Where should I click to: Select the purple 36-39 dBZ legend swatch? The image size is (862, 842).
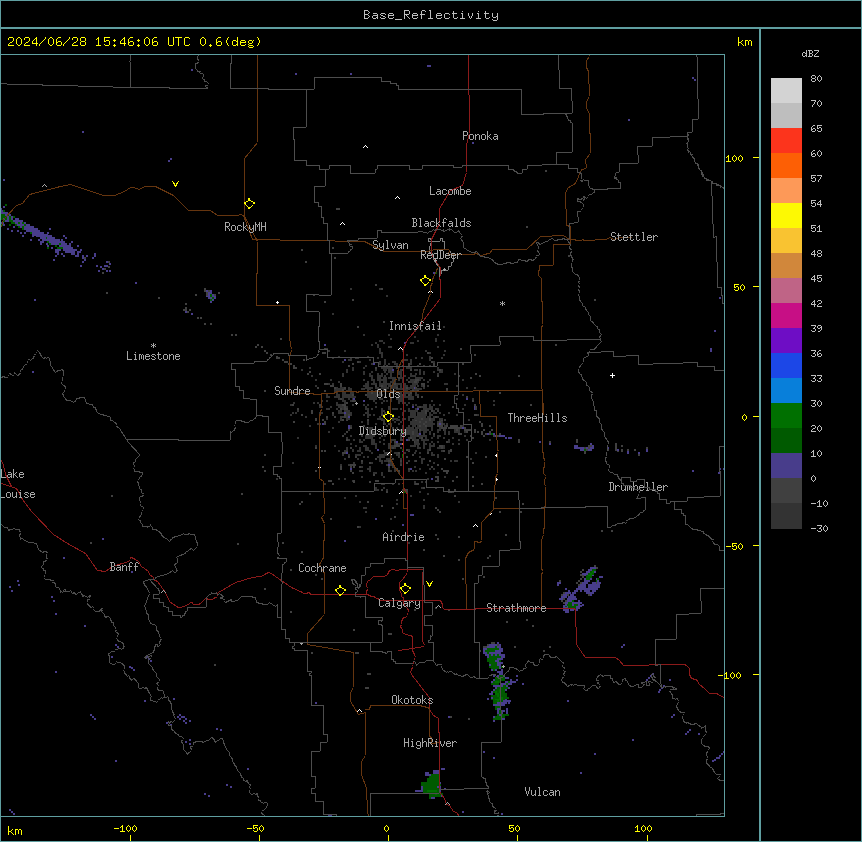(x=786, y=341)
